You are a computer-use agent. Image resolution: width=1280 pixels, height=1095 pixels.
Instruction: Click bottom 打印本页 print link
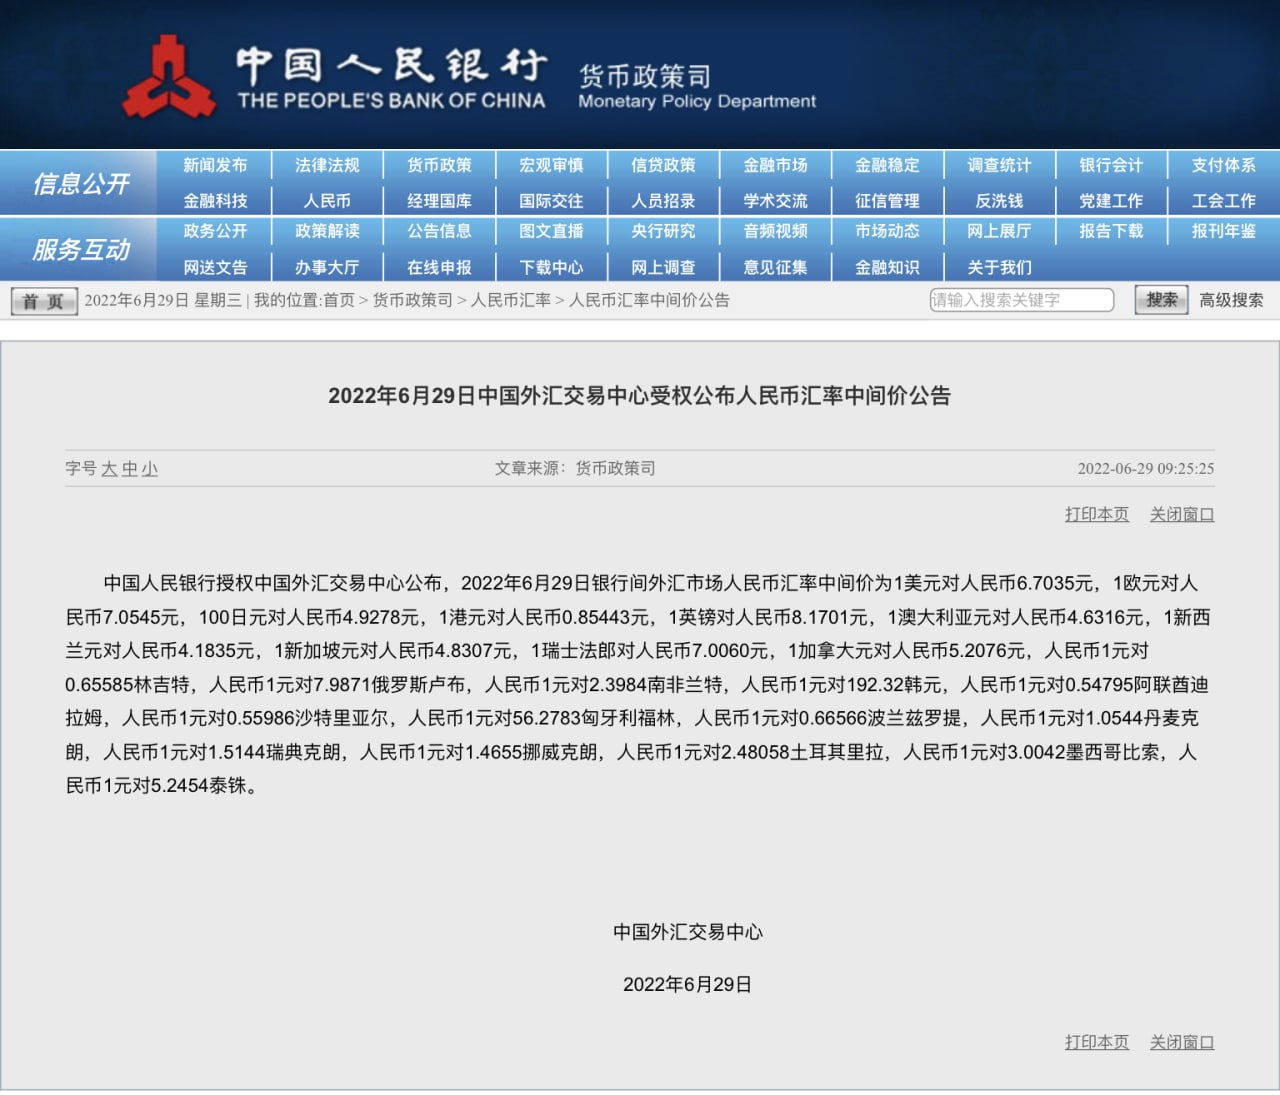tap(1097, 1042)
